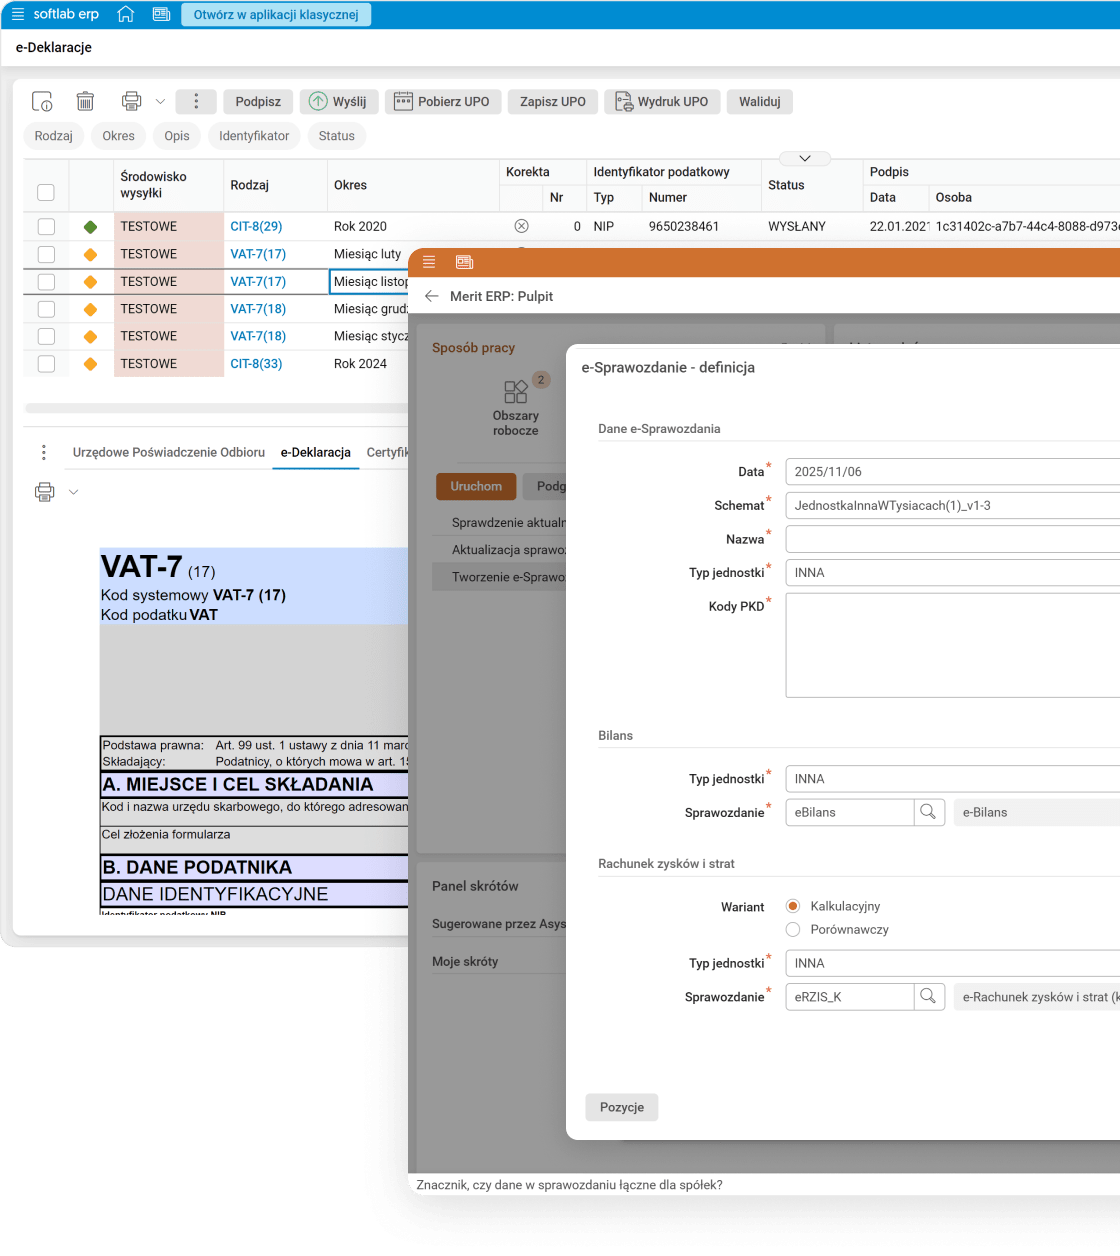Viewport: 1120px width, 1256px height.
Task: Click into the Nazwa input field
Action: [950, 539]
